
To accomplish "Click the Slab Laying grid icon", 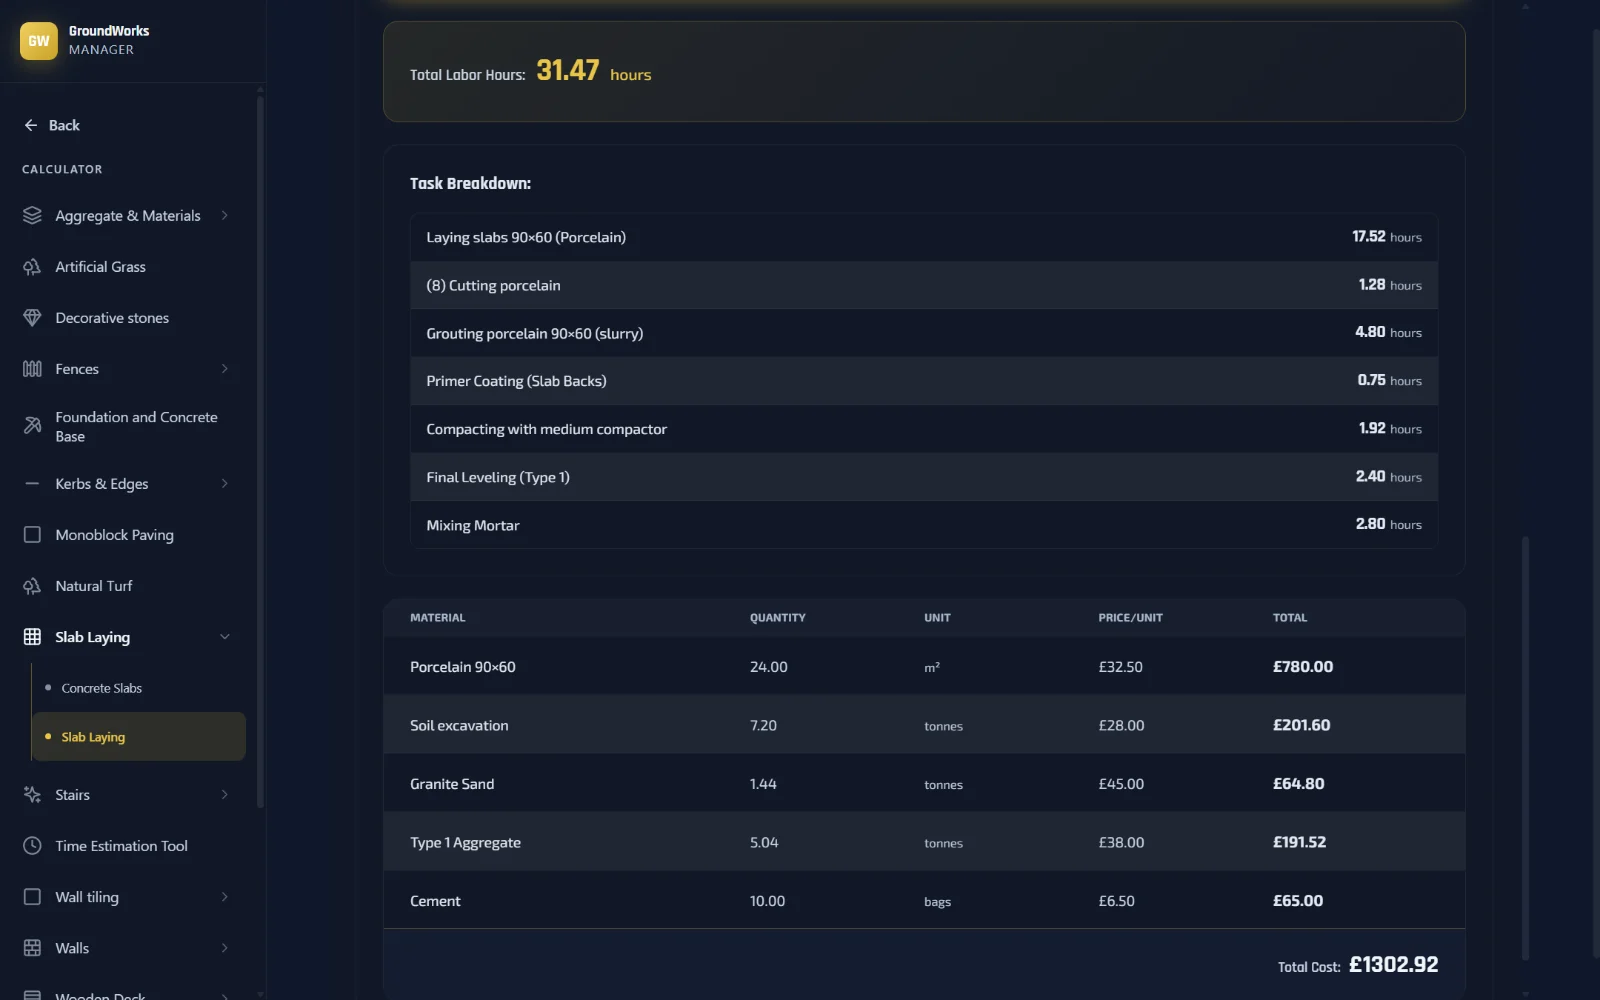I will (32, 637).
